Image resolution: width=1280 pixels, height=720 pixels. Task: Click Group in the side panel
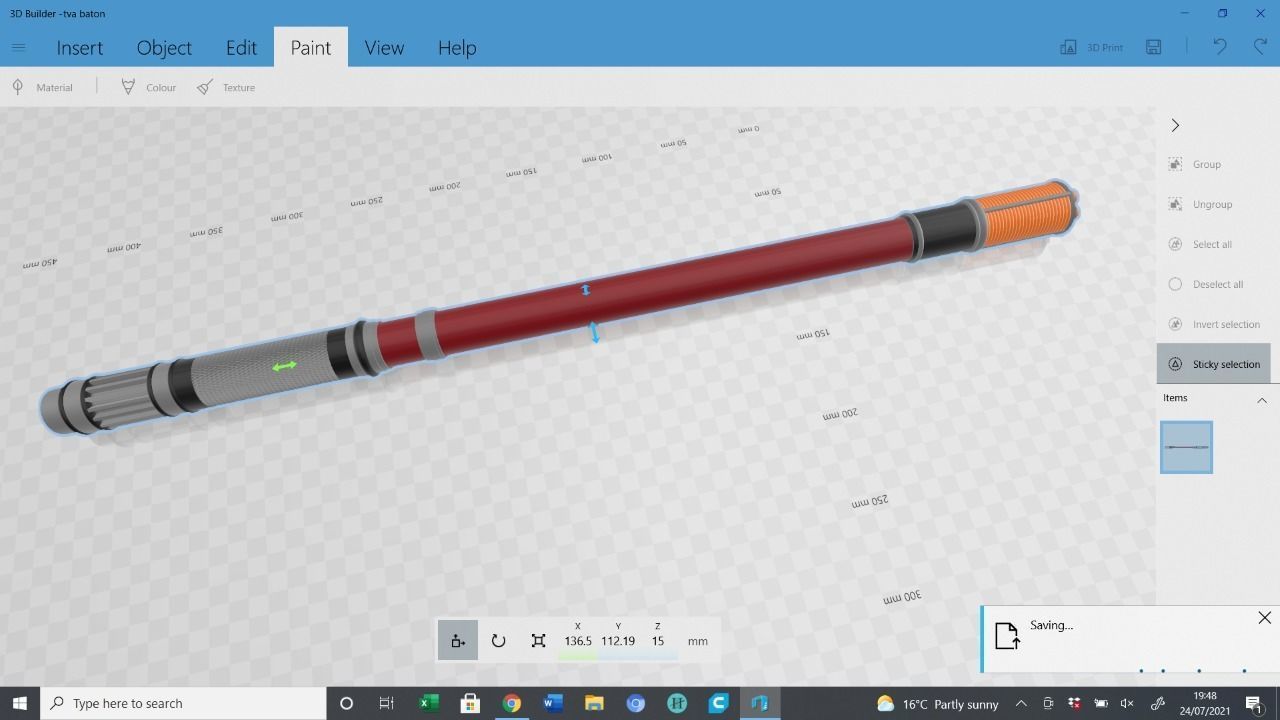pos(1195,164)
